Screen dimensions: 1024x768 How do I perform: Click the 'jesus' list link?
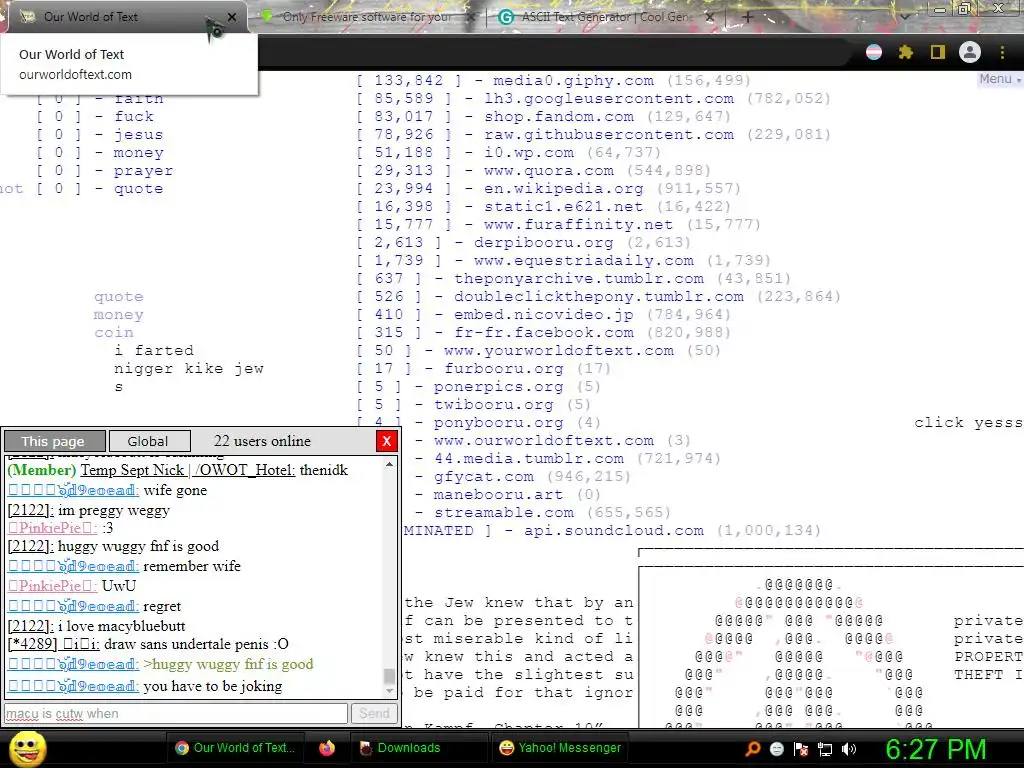click(x=138, y=135)
